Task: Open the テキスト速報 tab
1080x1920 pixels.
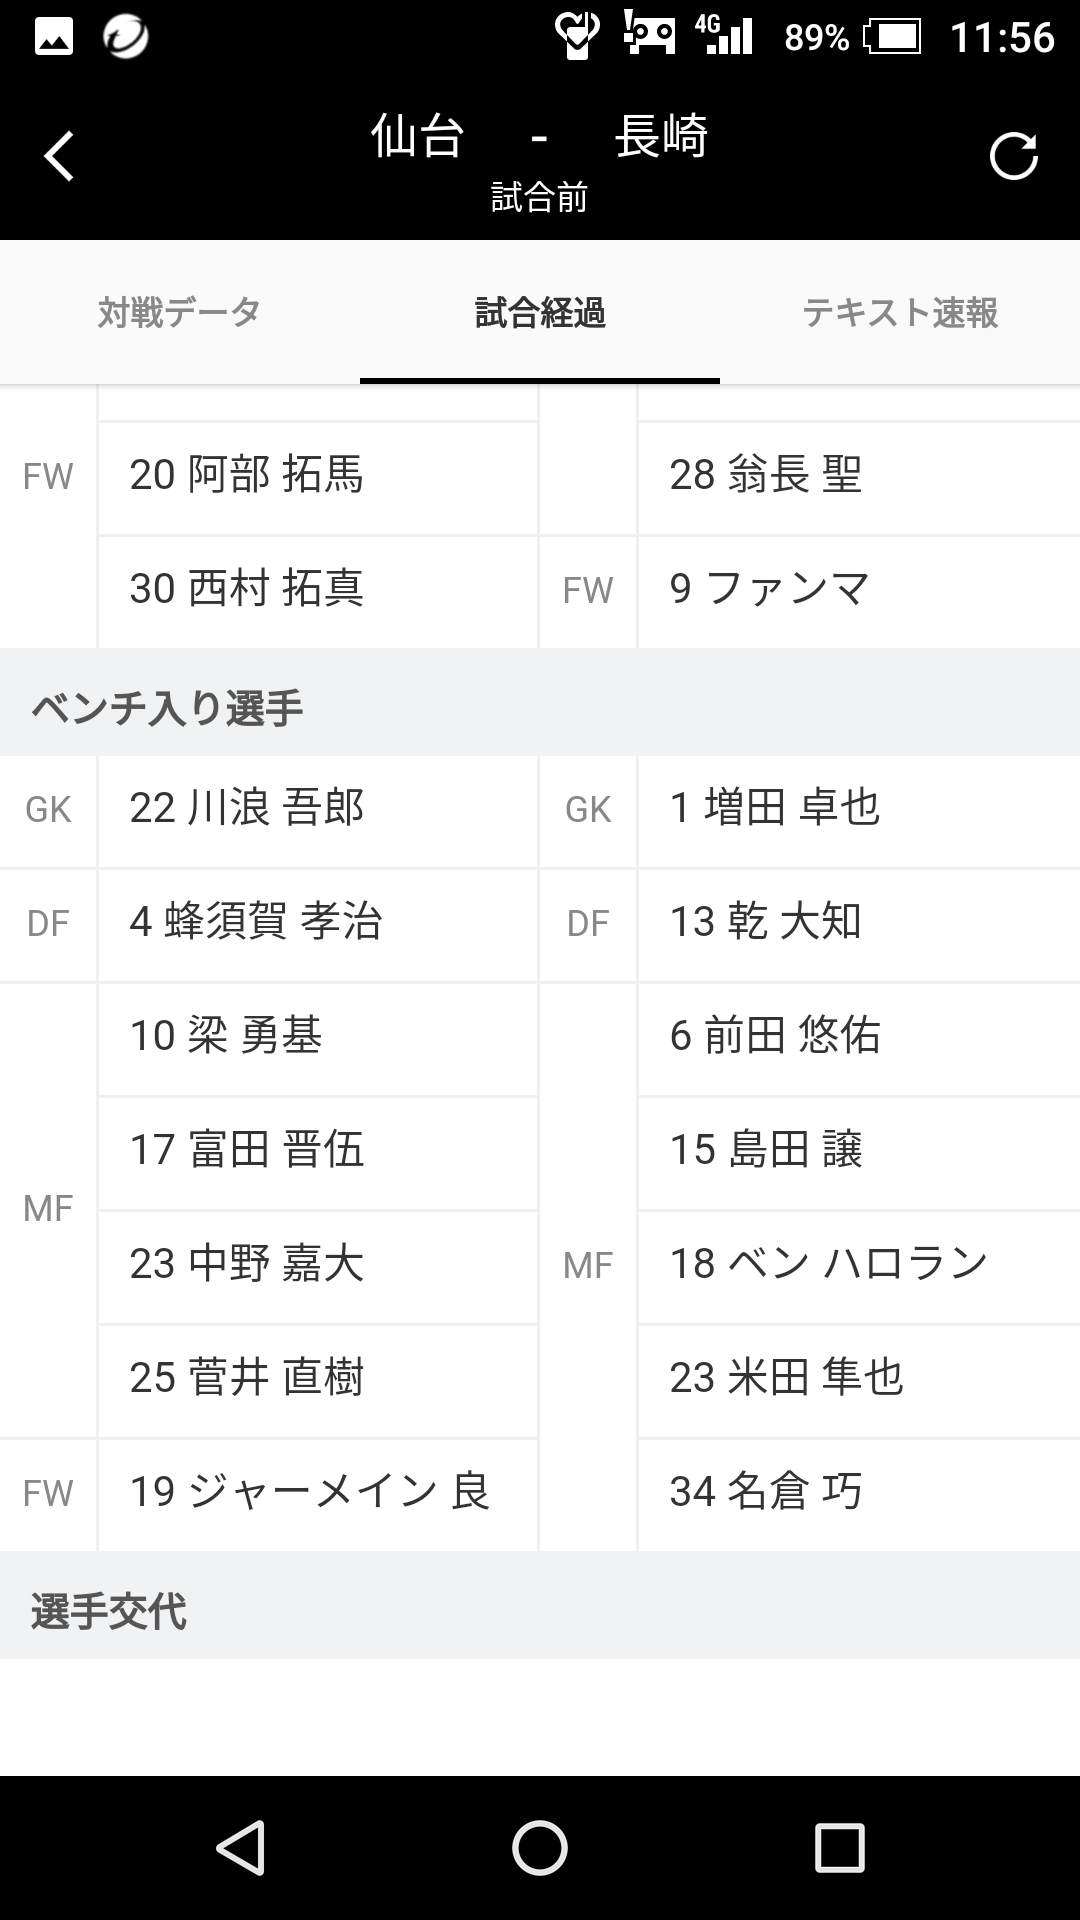Action: [x=900, y=313]
